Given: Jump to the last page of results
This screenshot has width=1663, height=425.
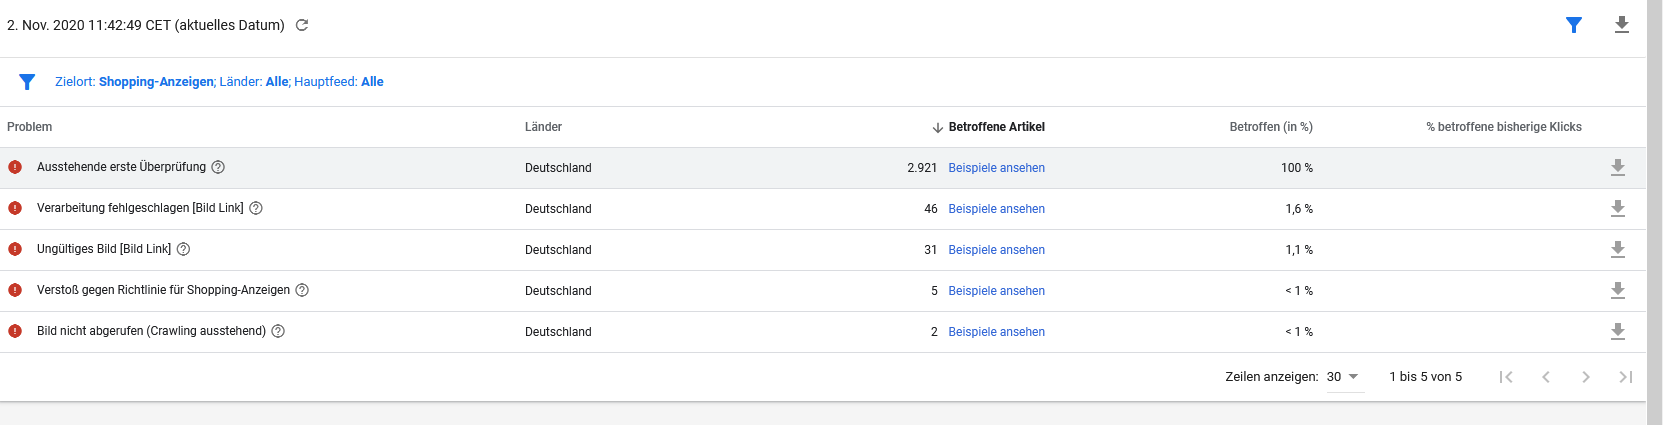Looking at the screenshot, I should [1625, 377].
